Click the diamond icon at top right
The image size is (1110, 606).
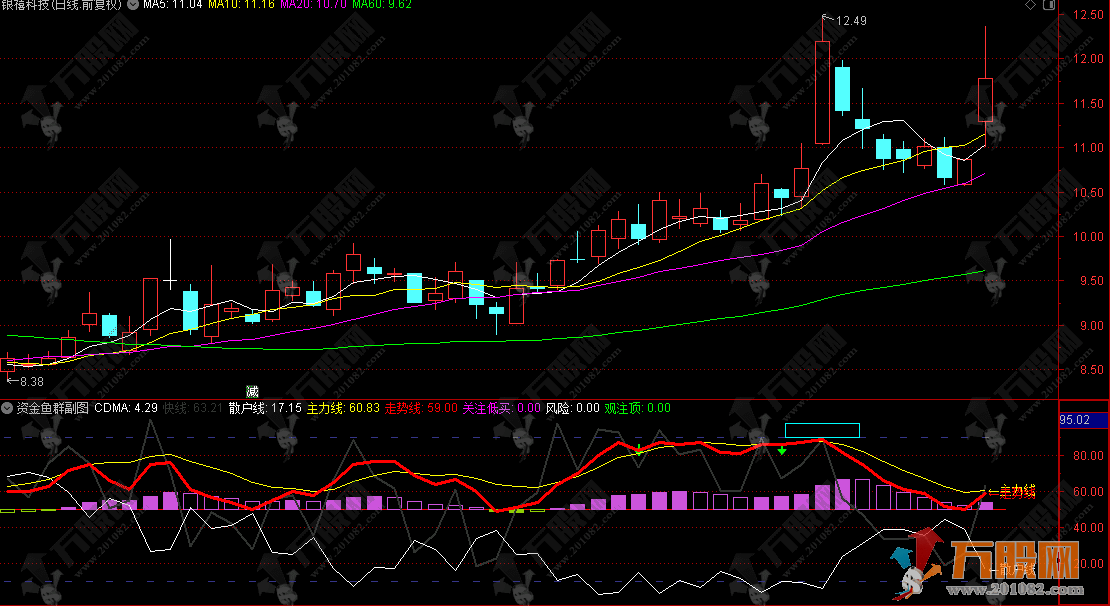1031,6
